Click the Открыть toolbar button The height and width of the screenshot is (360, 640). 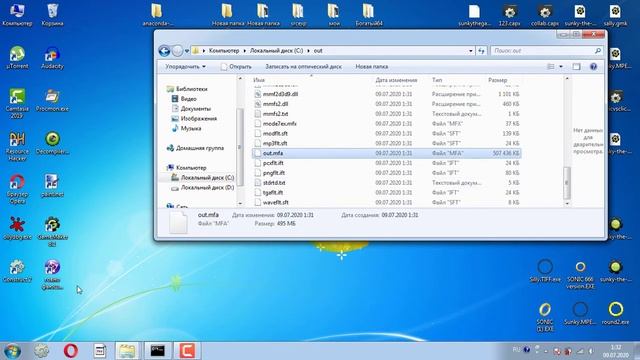tap(236, 67)
